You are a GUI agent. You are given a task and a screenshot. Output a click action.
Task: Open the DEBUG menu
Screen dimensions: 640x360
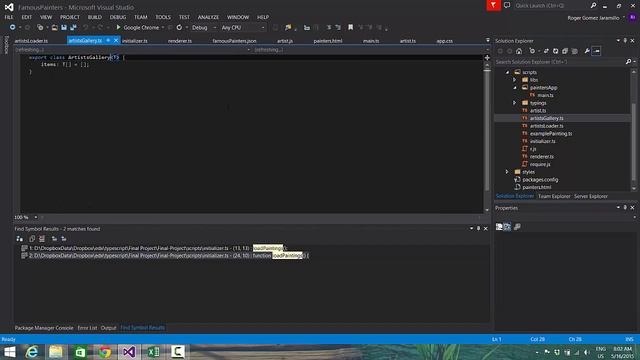(118, 17)
